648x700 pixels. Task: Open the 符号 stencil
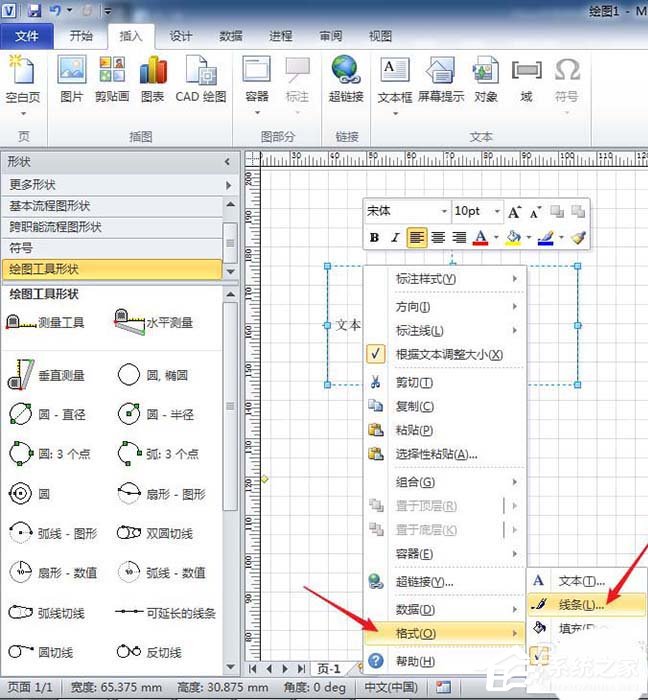click(112, 248)
